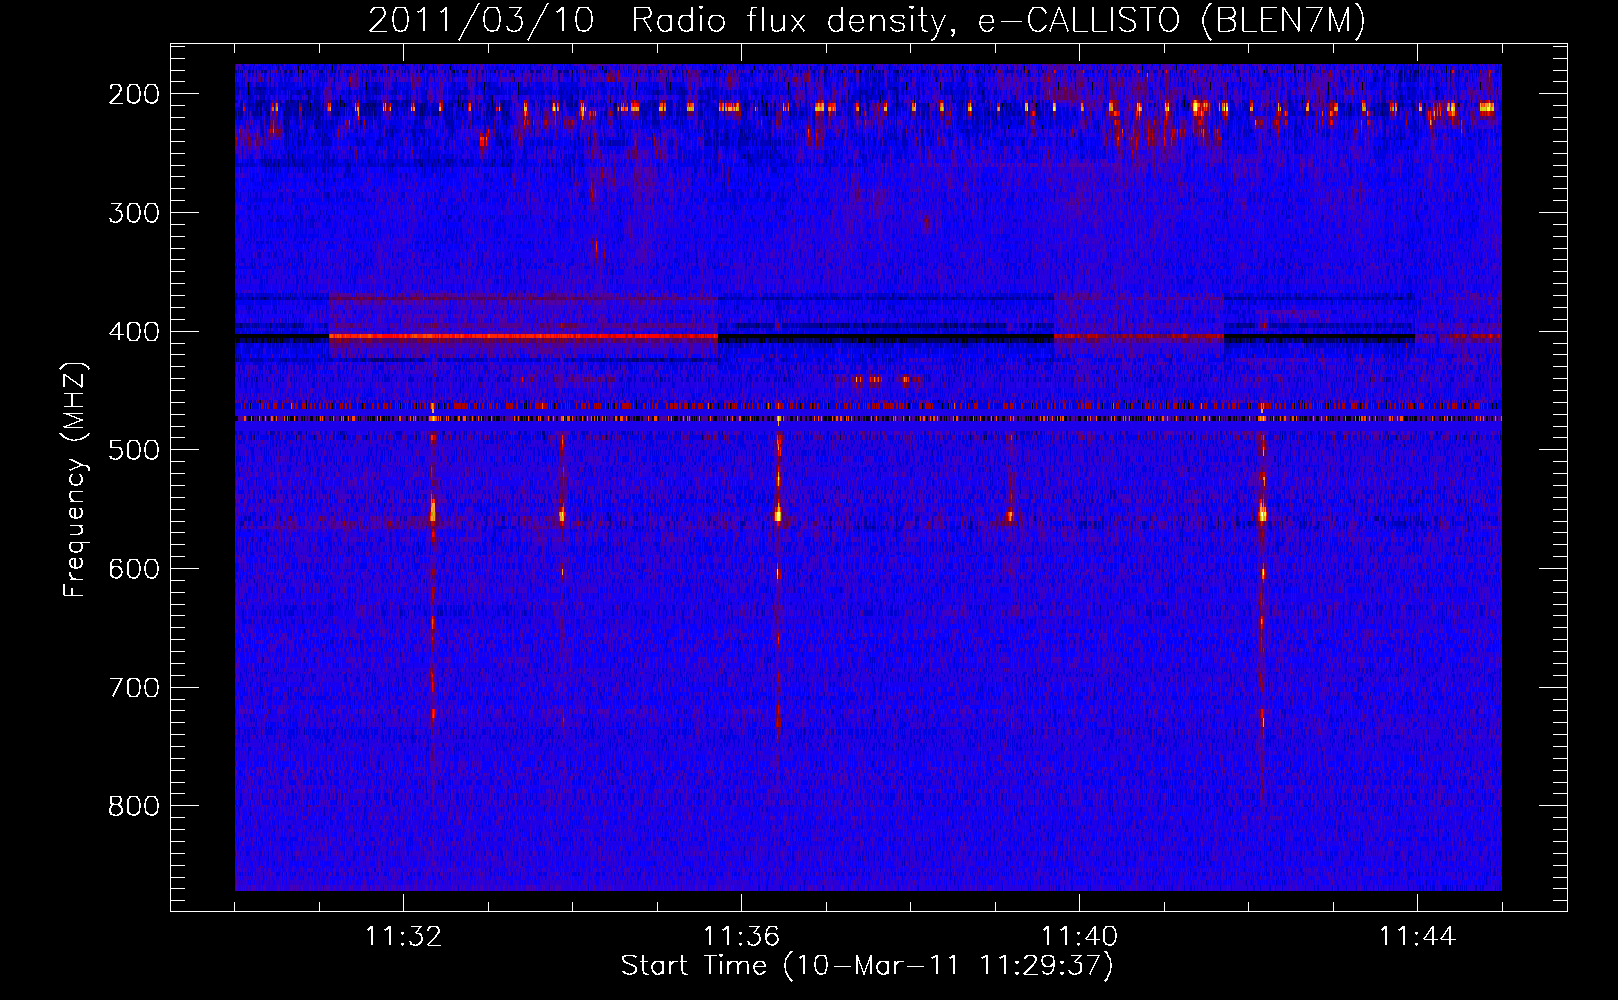Click the 400 frequency tick label
The image size is (1618, 1000).
134,332
